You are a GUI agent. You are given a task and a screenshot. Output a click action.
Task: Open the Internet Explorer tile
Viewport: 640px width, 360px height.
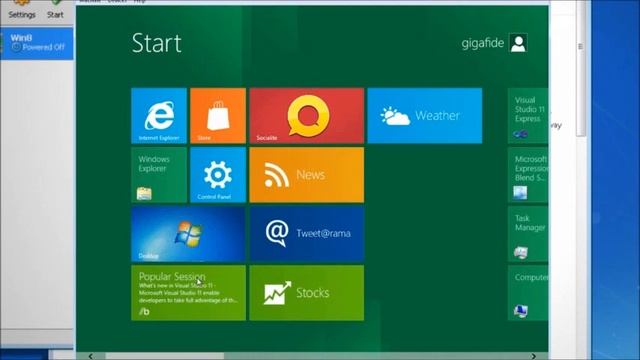point(159,116)
